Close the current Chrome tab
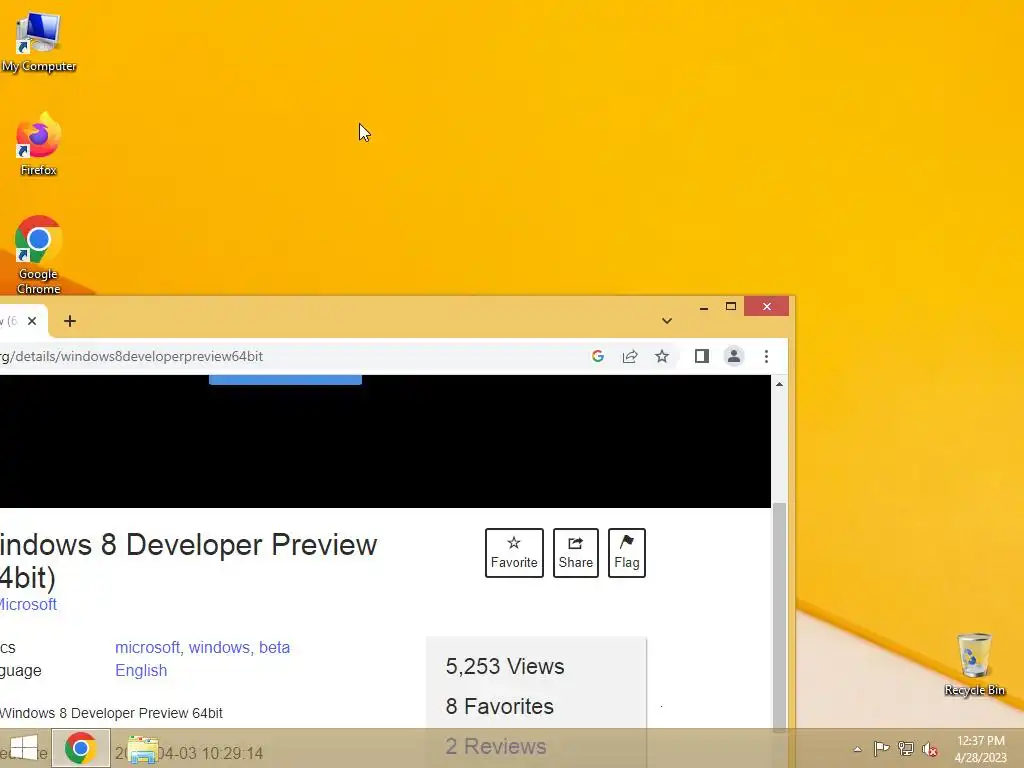Screen dimensions: 1024x768 [32, 321]
